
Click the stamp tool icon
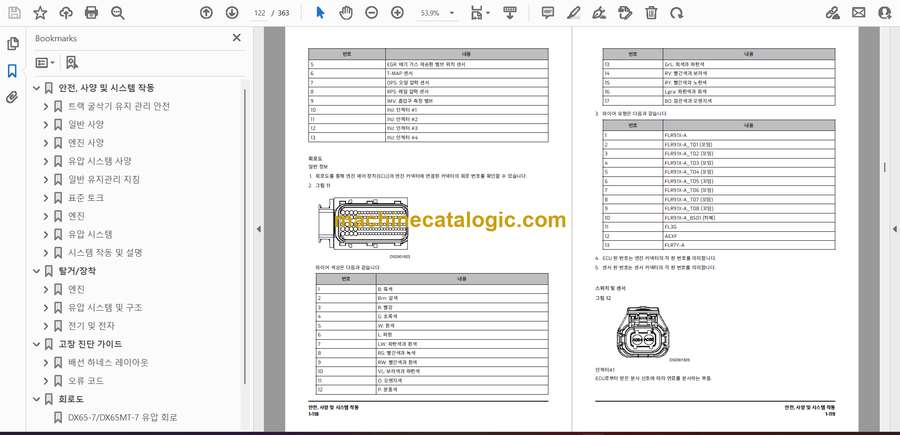(625, 13)
